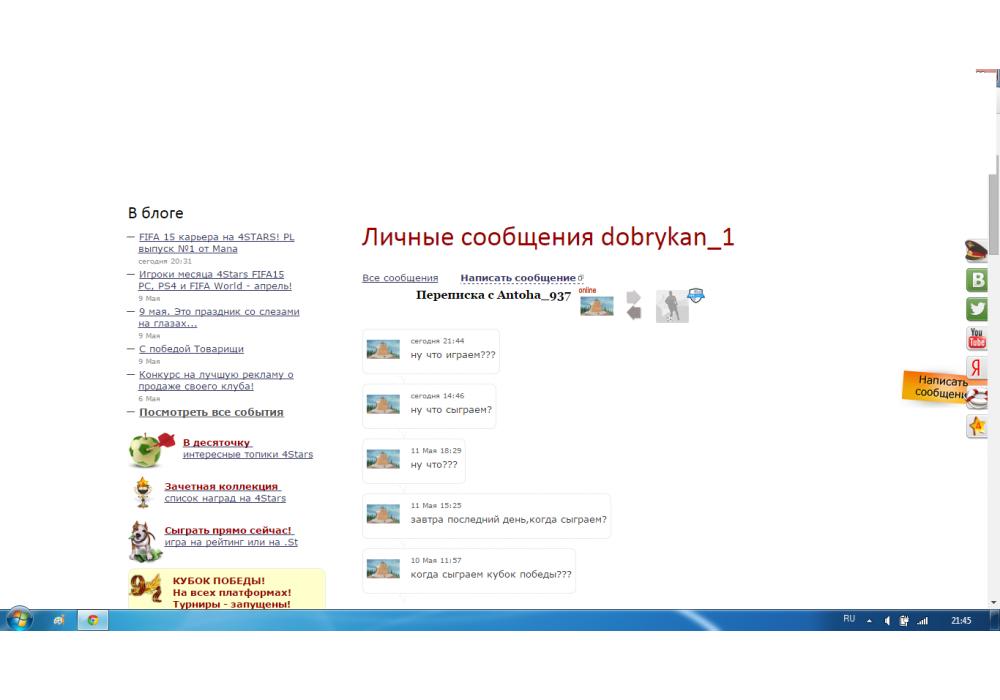Click the avatar on message 'ну что???'
The height and width of the screenshot is (700, 1000).
pyautogui.click(x=383, y=459)
